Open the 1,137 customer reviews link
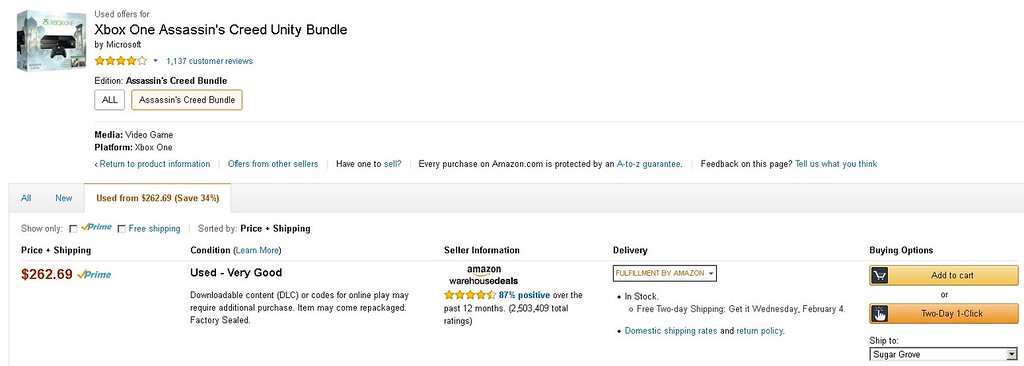Viewport: 1024px width, 366px height. [x=209, y=61]
